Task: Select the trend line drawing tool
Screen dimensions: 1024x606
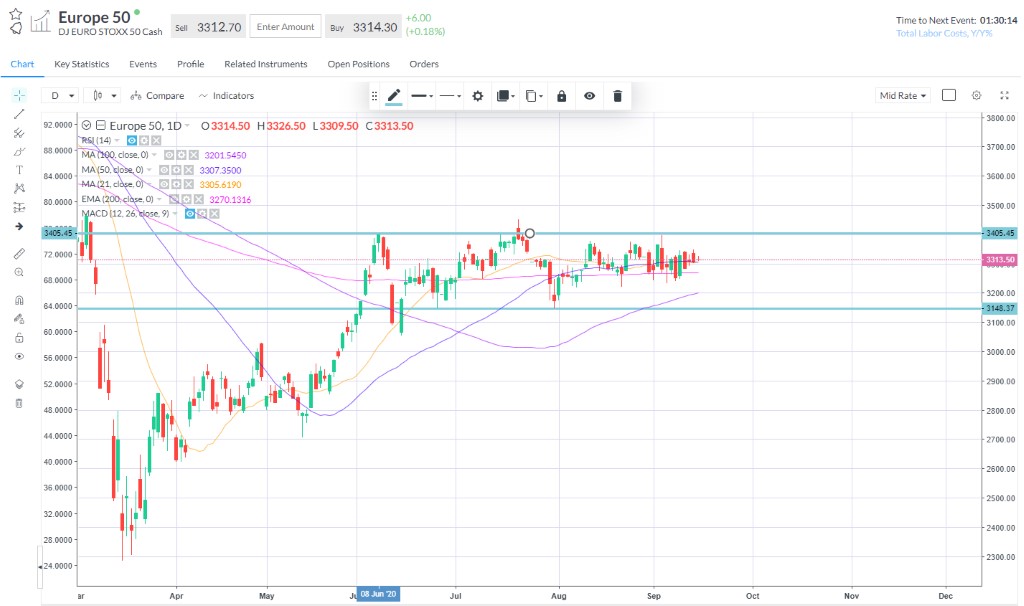Action: point(19,114)
